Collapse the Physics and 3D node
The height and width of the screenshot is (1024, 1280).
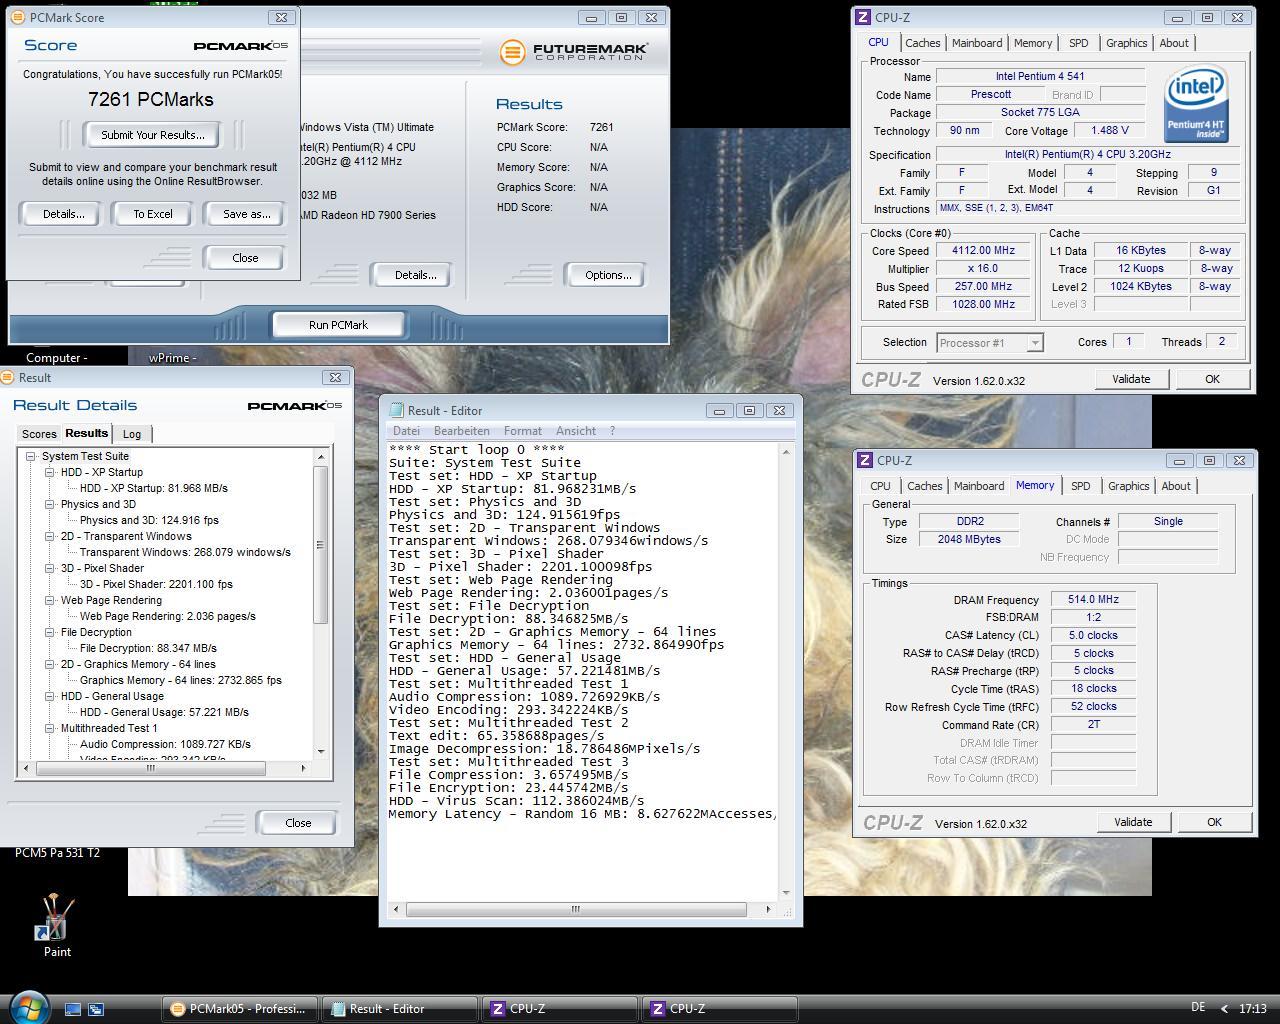click(x=50, y=504)
